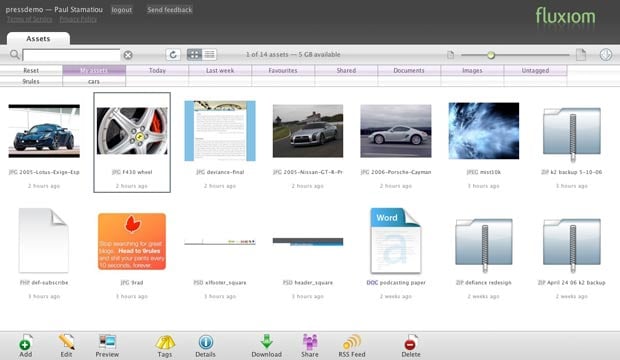The height and width of the screenshot is (360, 620).
Task: Filter by Images
Action: 472,70
